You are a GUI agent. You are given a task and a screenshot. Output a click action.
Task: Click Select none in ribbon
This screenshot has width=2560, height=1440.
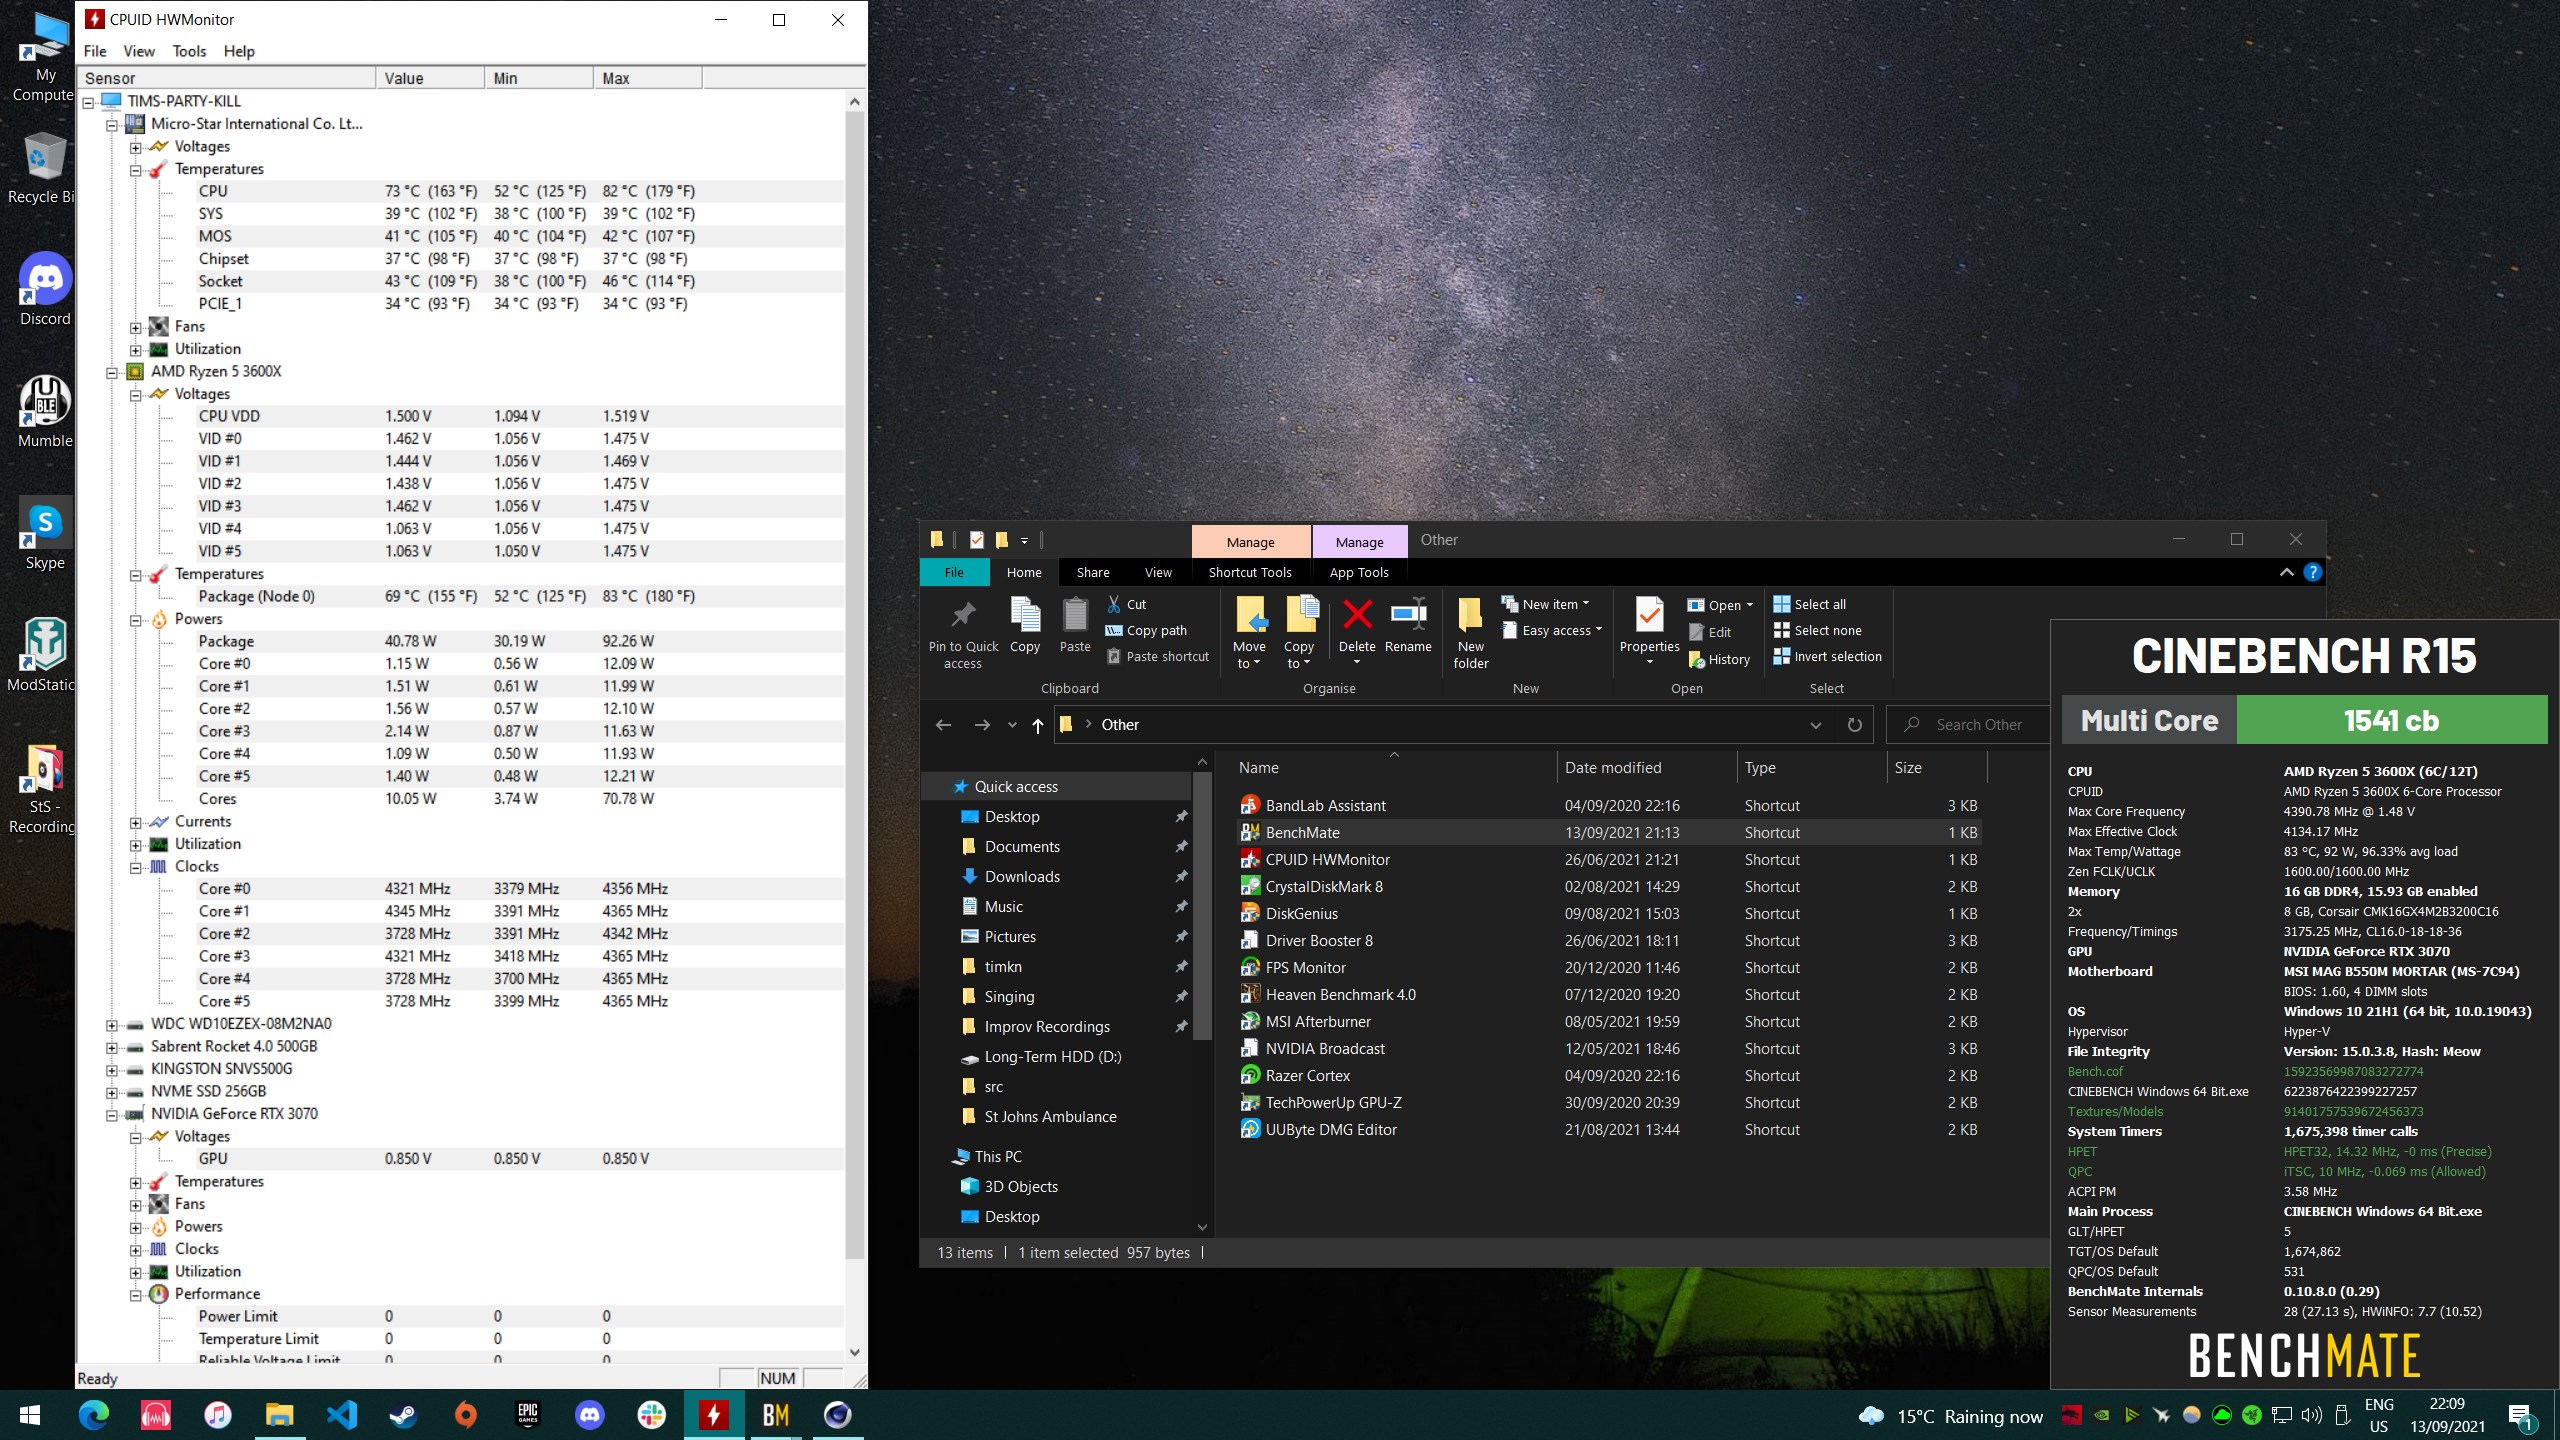[x=1817, y=631]
